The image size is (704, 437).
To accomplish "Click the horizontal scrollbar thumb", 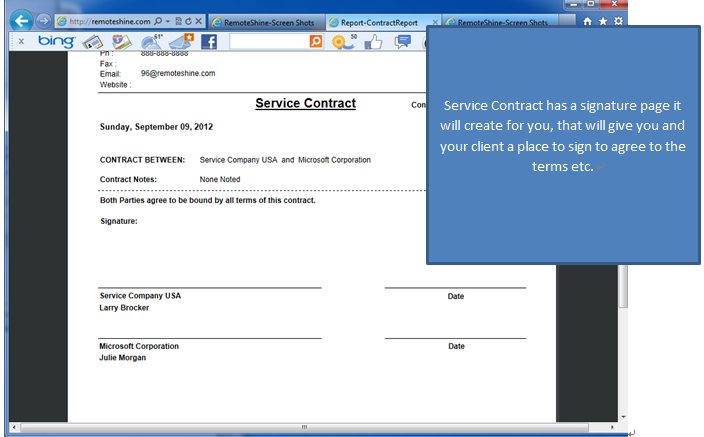I will (304, 427).
